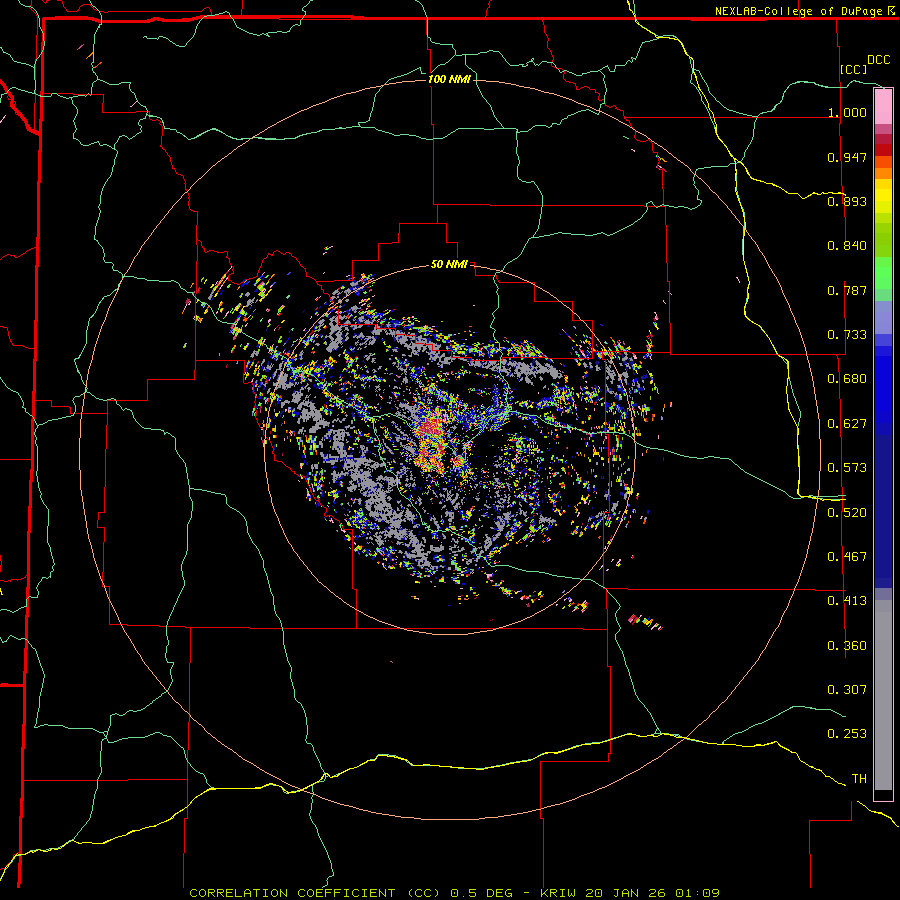This screenshot has height=900, width=900.
Task: Select the 1.000 scale value
Action: pyautogui.click(x=847, y=112)
